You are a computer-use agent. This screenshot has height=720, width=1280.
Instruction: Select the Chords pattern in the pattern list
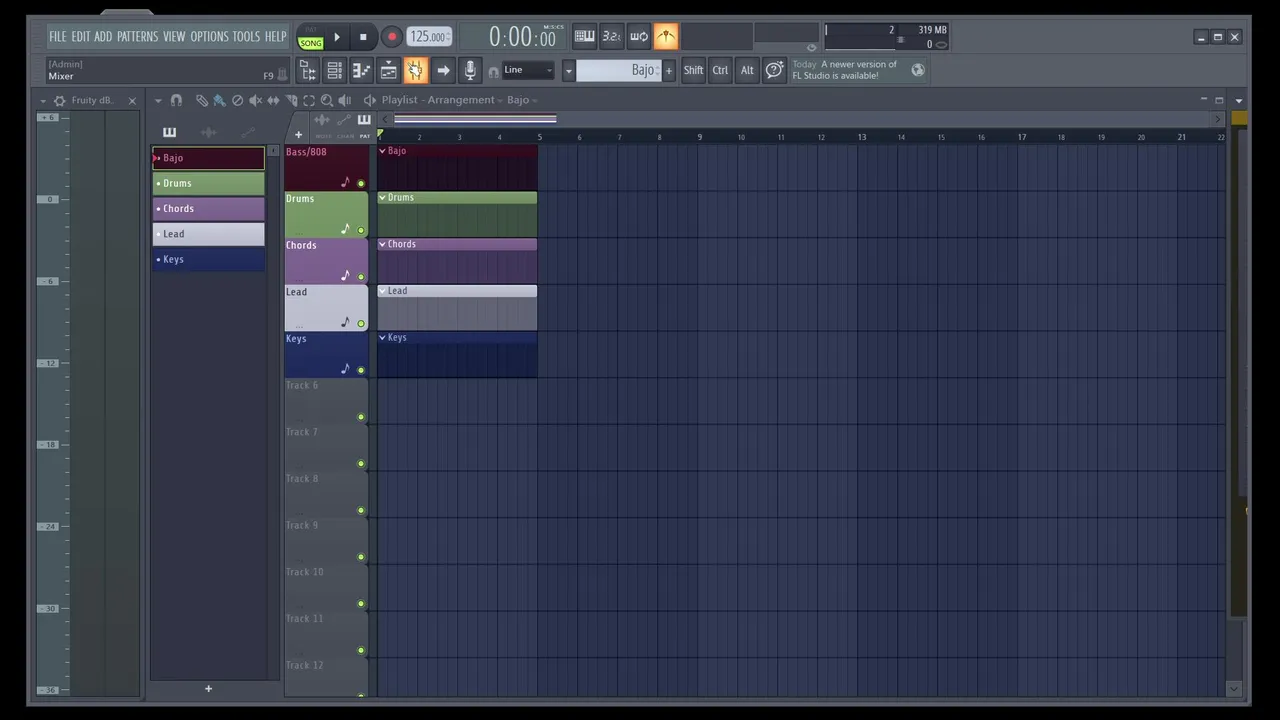[x=208, y=208]
